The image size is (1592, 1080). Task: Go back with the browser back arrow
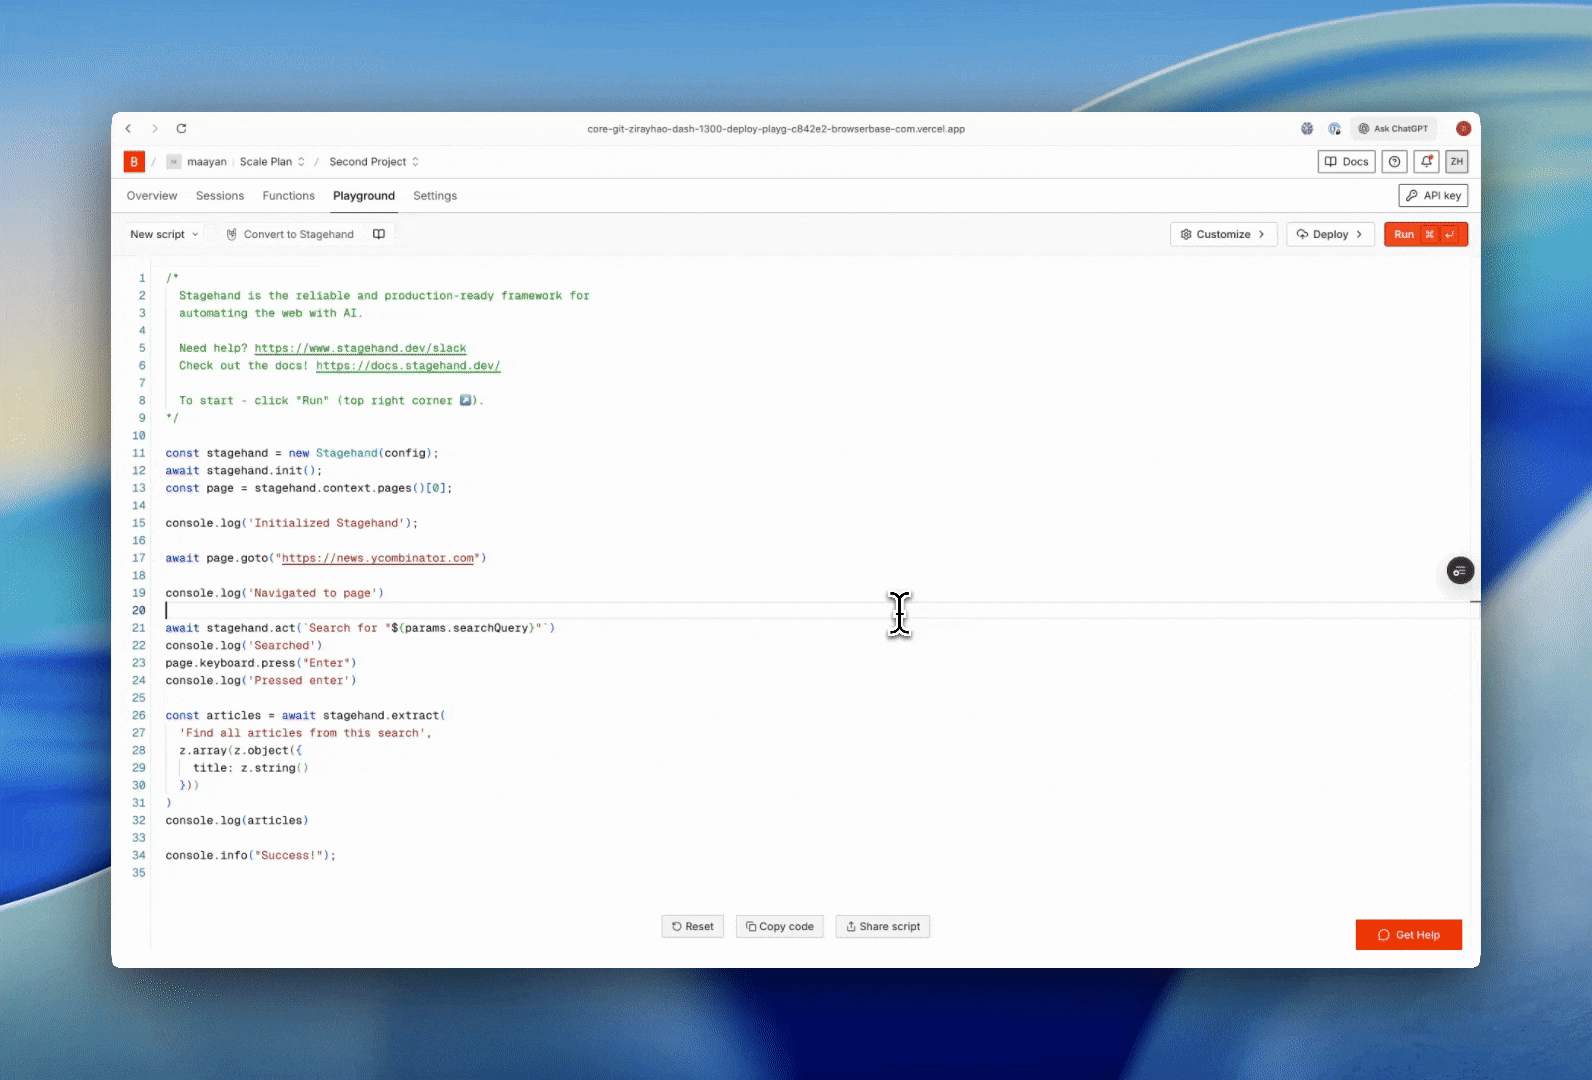pyautogui.click(x=128, y=128)
